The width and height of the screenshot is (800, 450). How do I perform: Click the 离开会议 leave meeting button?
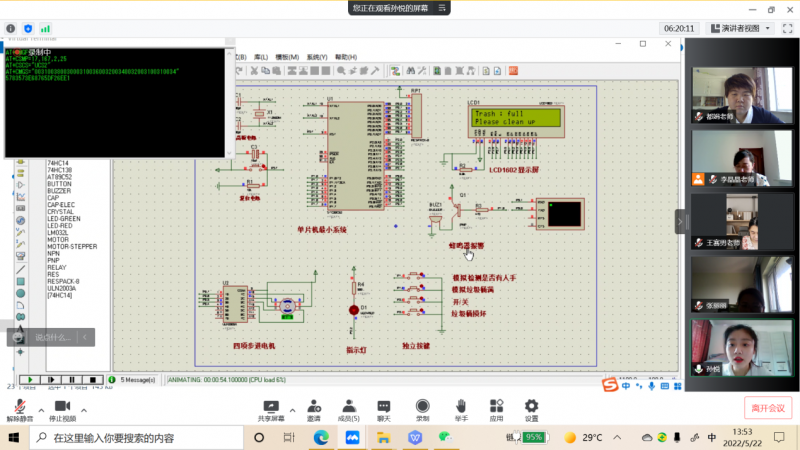(x=767, y=407)
